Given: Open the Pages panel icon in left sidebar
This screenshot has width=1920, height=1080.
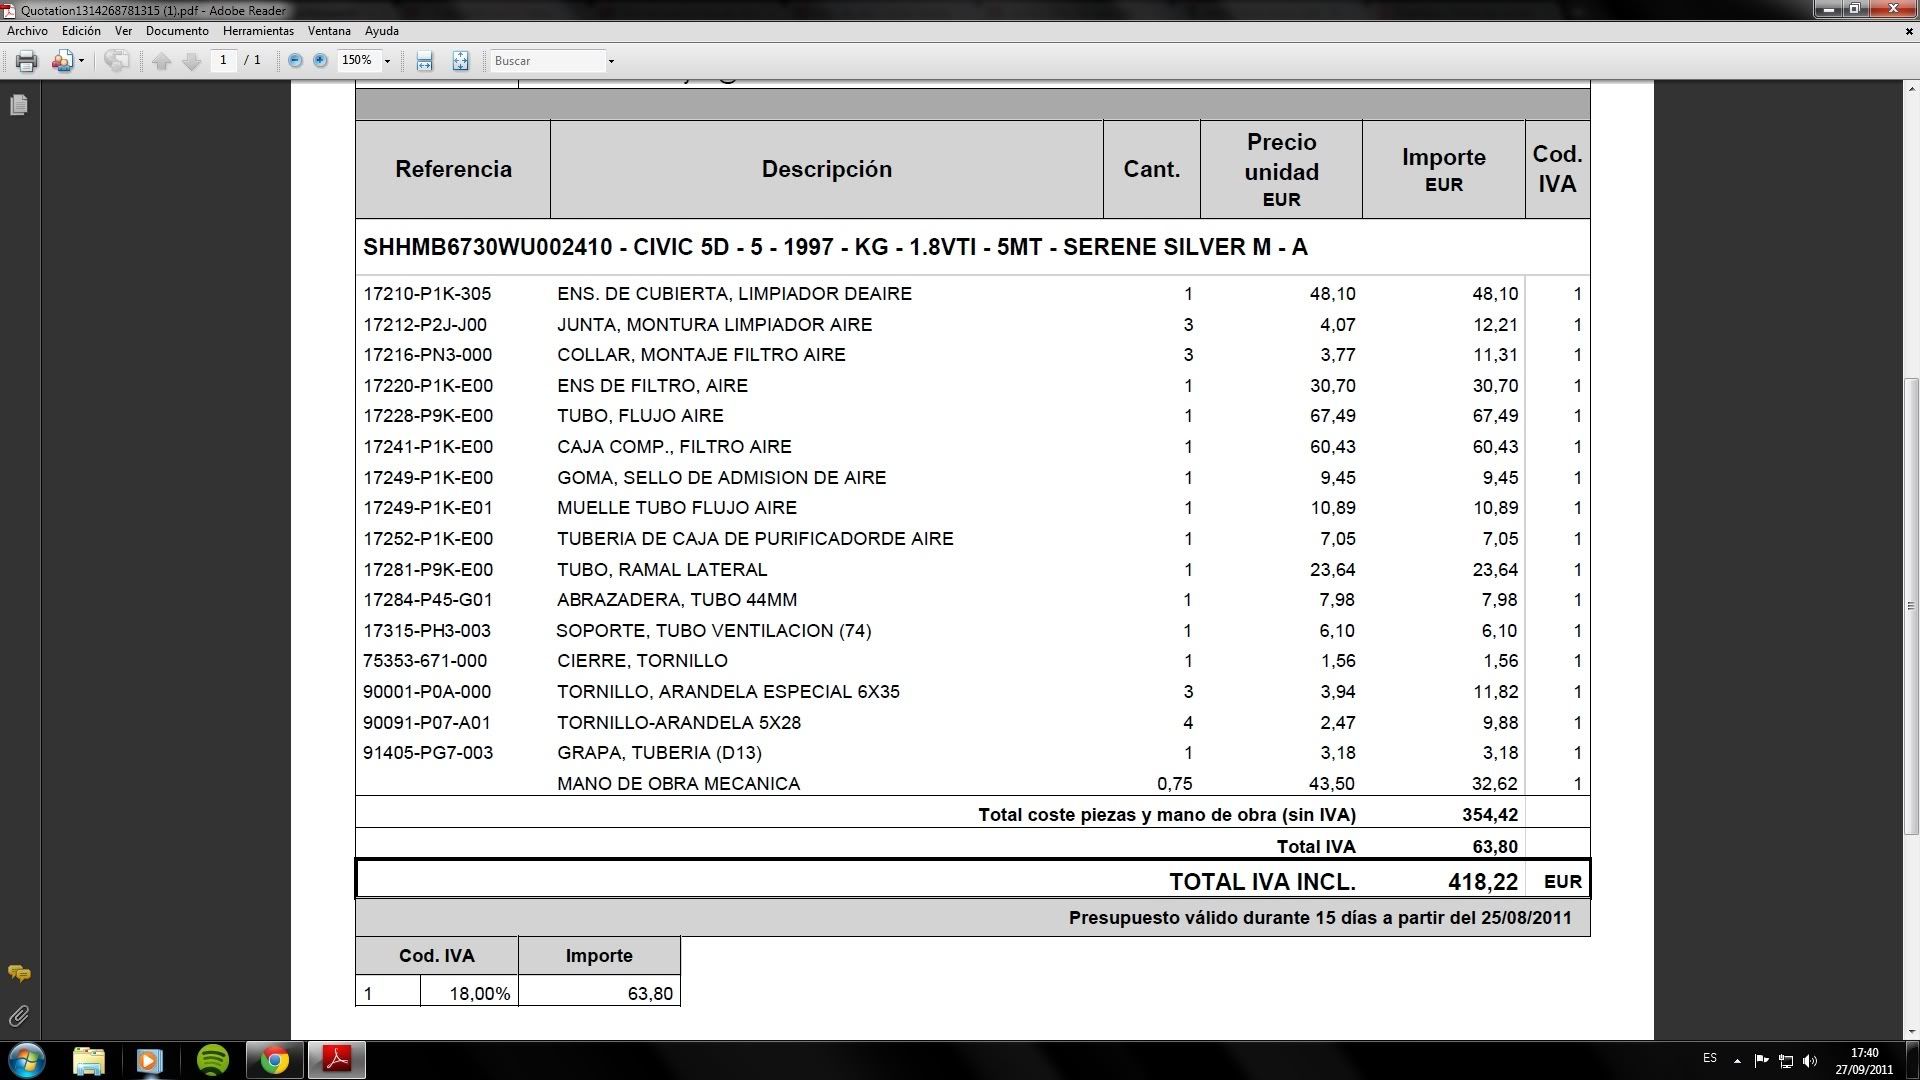Looking at the screenshot, I should (19, 105).
